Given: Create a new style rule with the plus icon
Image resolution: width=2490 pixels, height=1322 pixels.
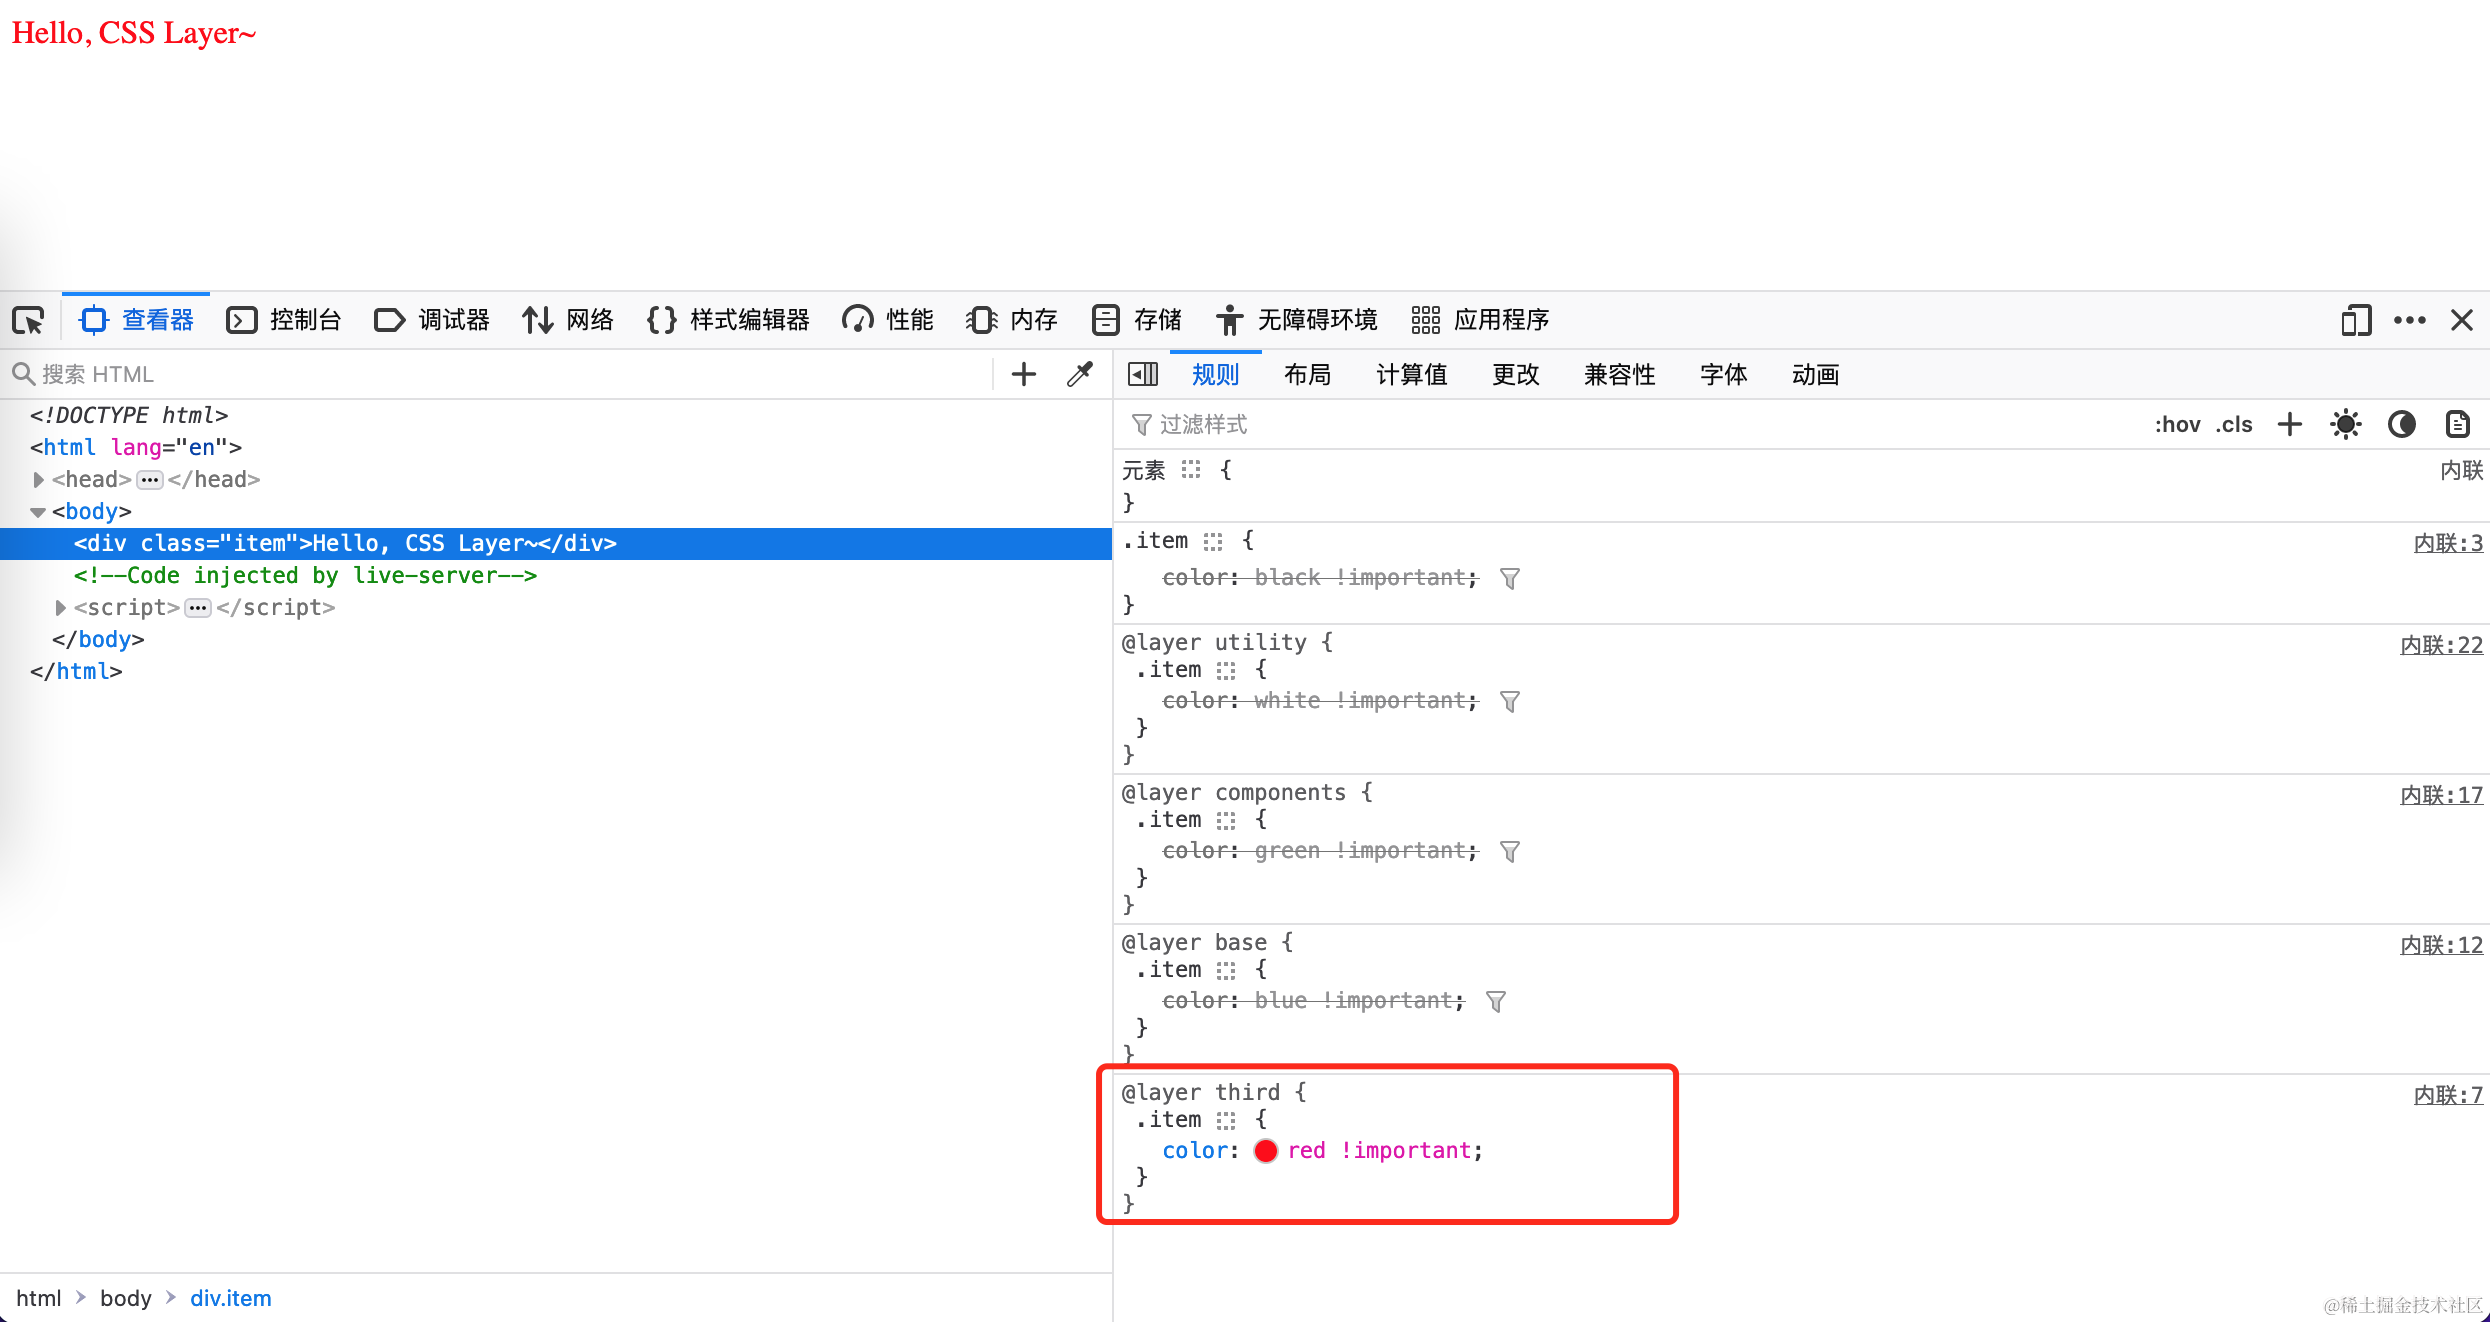Looking at the screenshot, I should tap(2289, 424).
